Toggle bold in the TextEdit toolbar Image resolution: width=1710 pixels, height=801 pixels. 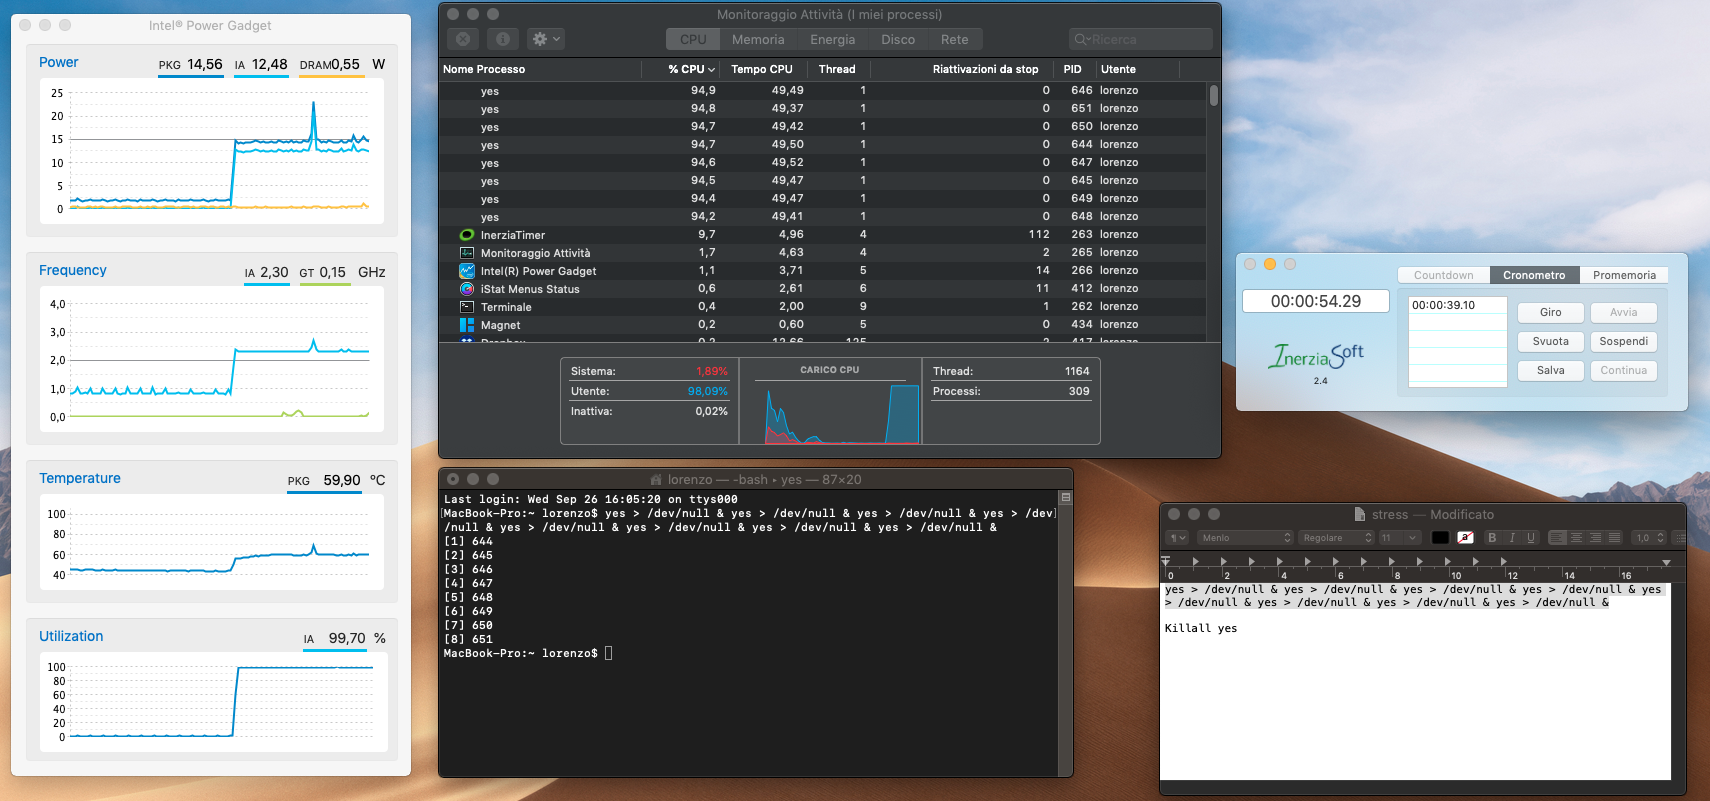[x=1492, y=538]
